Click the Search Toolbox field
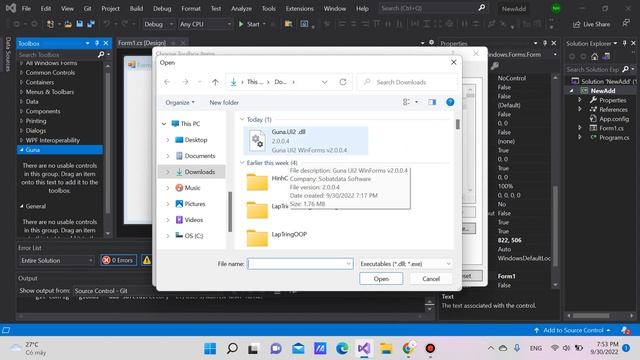 point(57,54)
